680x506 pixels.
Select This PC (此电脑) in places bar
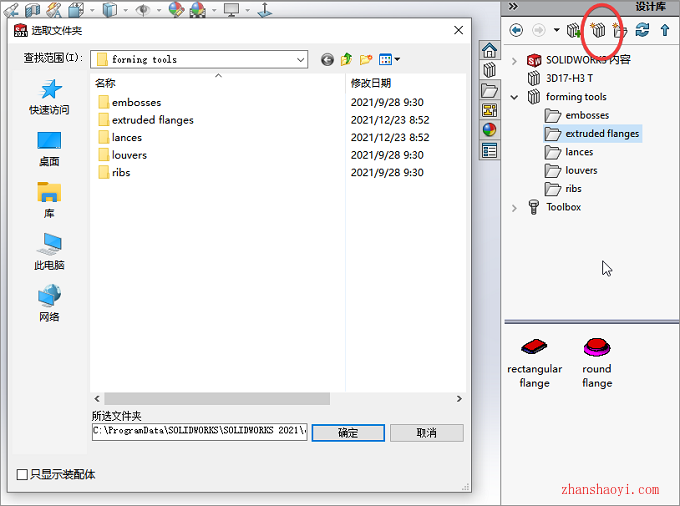[x=49, y=252]
